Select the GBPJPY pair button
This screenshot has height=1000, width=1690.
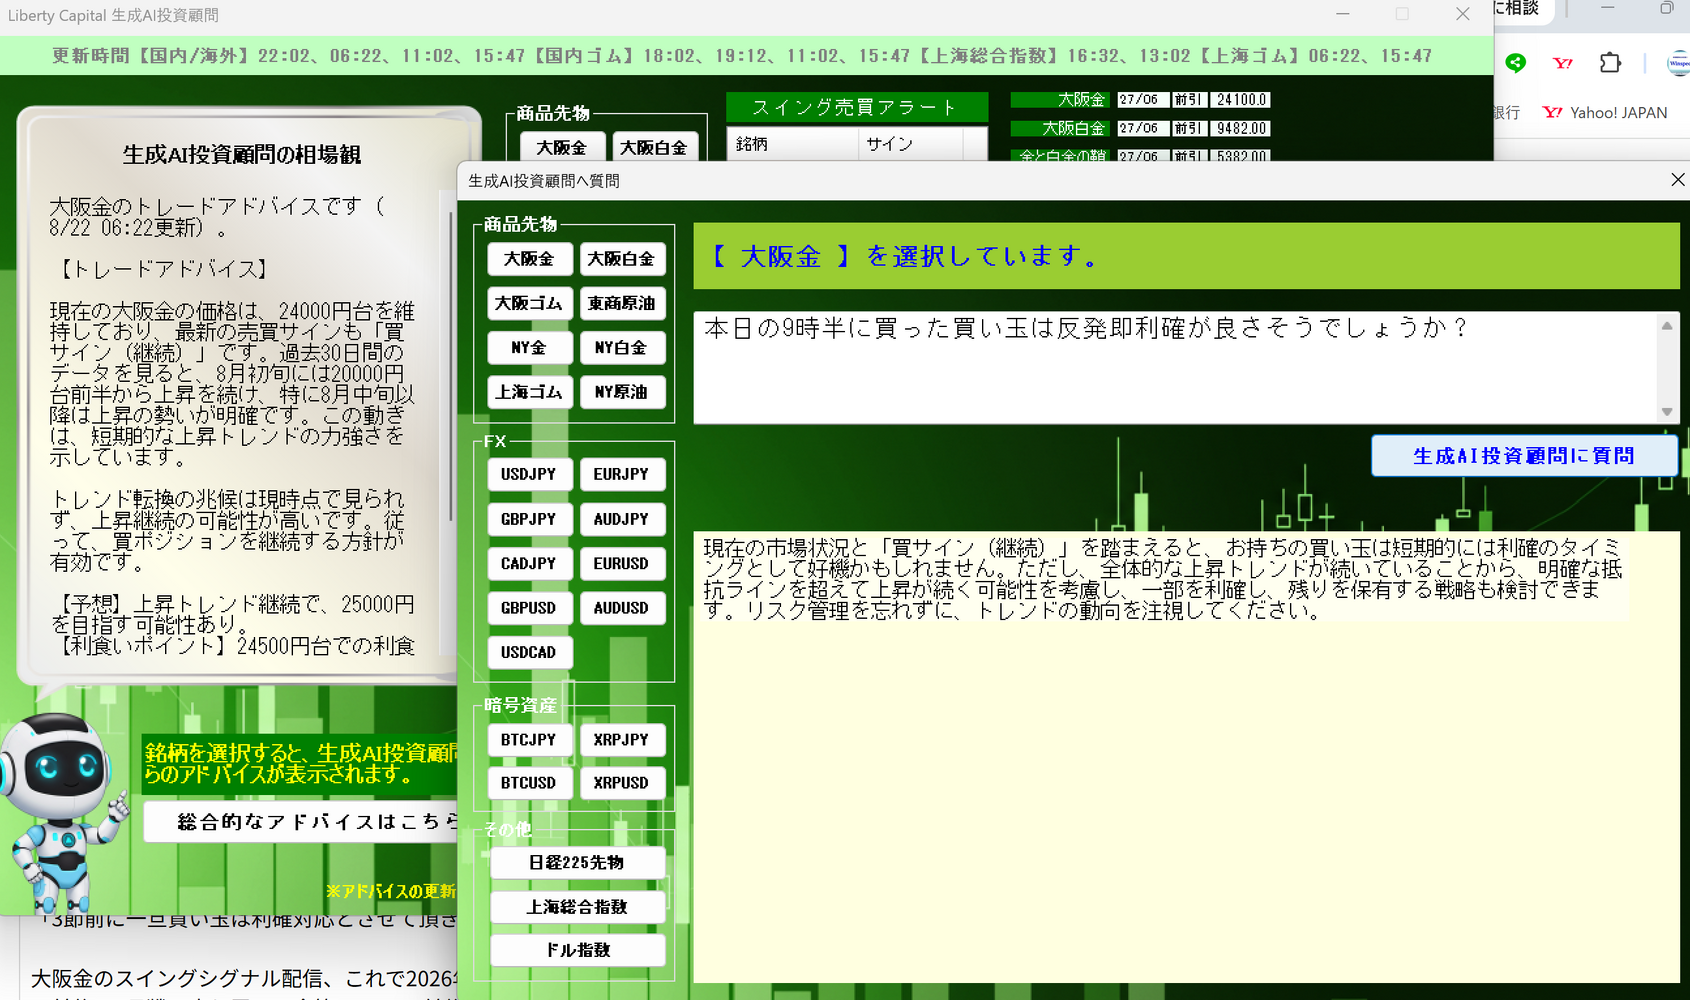(529, 519)
